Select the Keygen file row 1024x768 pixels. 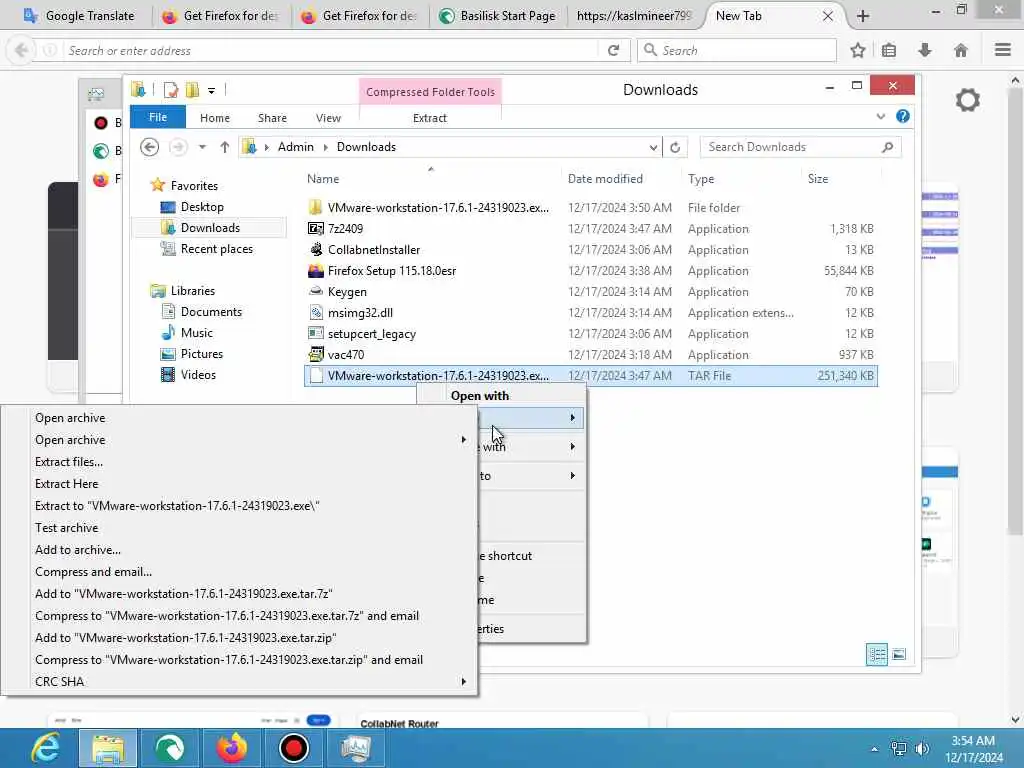point(590,292)
